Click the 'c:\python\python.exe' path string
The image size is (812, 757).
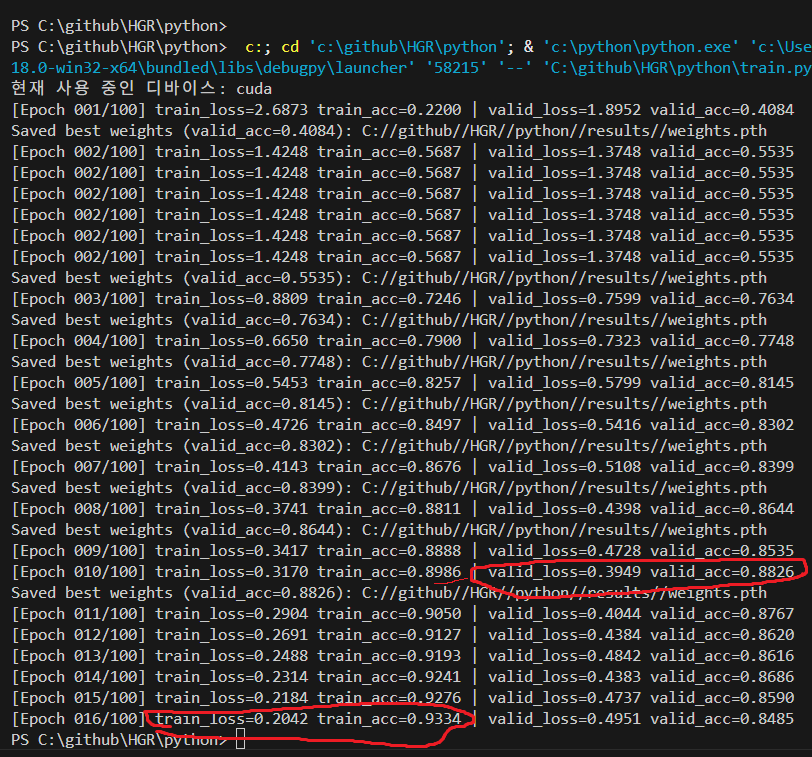[642, 47]
